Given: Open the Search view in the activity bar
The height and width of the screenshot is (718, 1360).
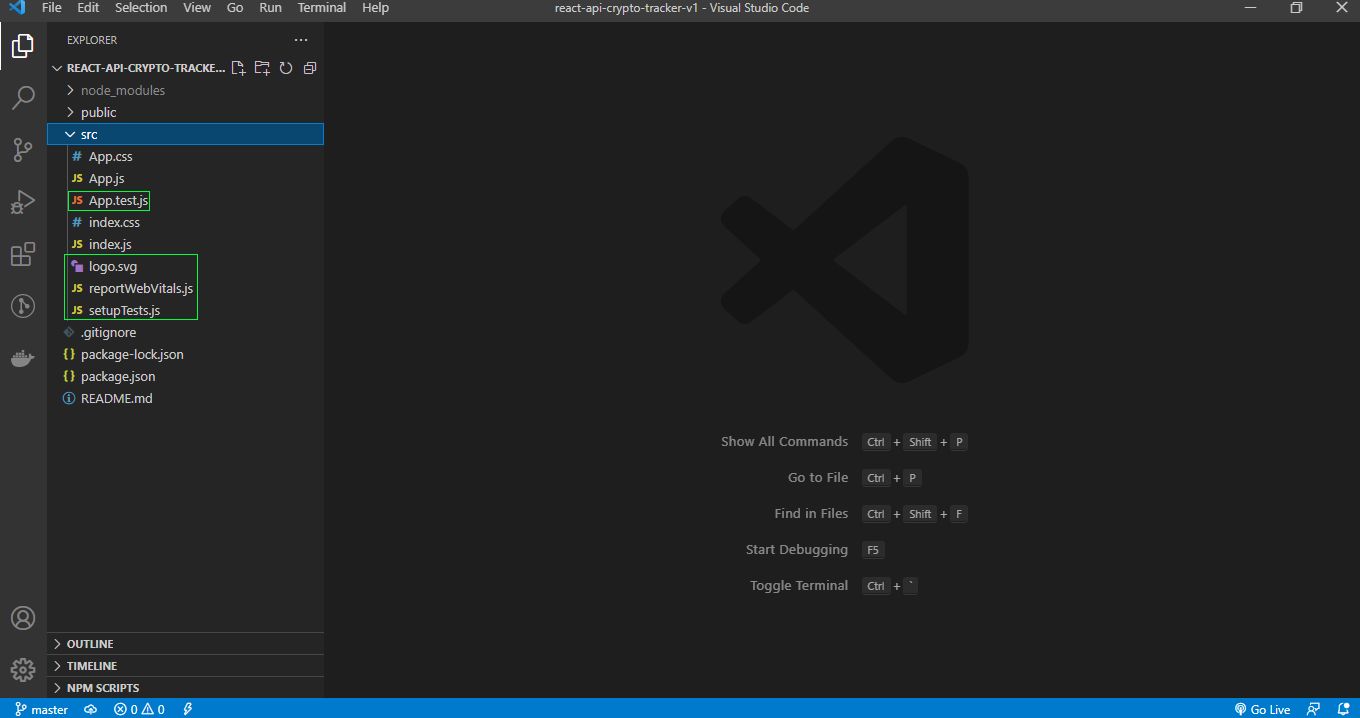Looking at the screenshot, I should coord(22,97).
